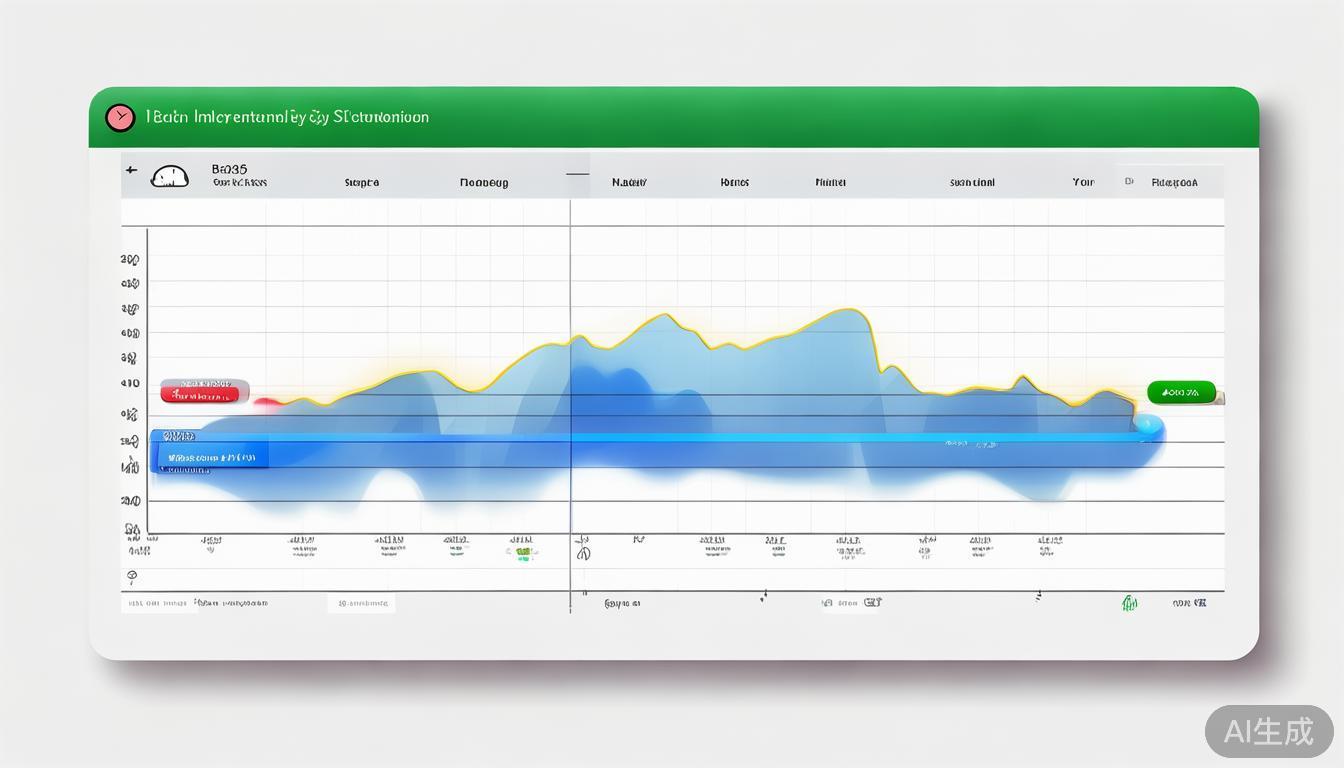Click the green chart icon in the bottom bar
This screenshot has width=1344, height=768.
1129,603
